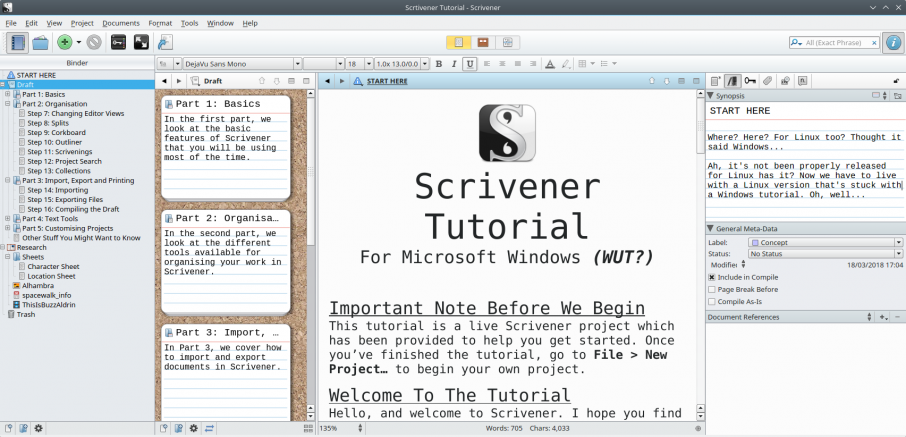Open the text color tool
906x437 pixels.
(x=549, y=64)
